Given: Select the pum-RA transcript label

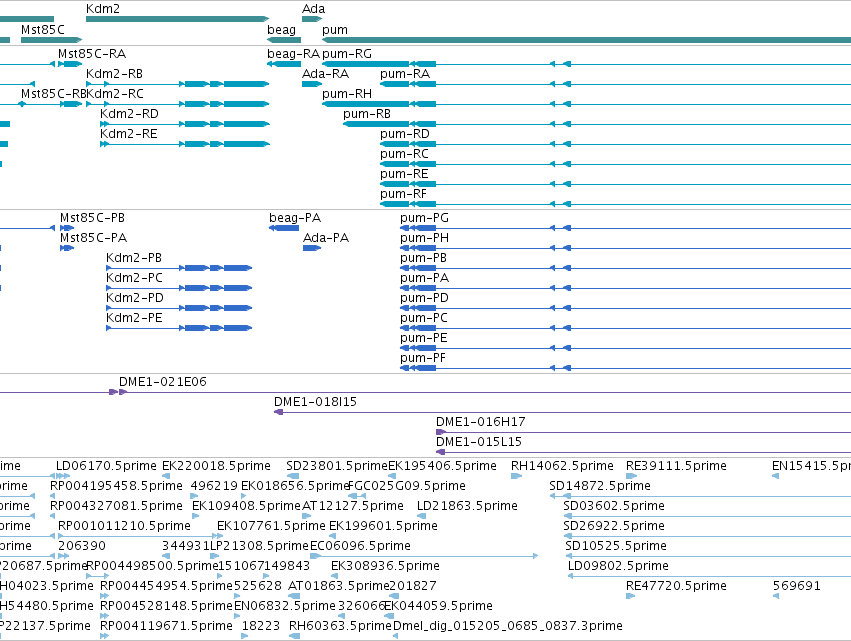Looking at the screenshot, I should coord(405,74).
